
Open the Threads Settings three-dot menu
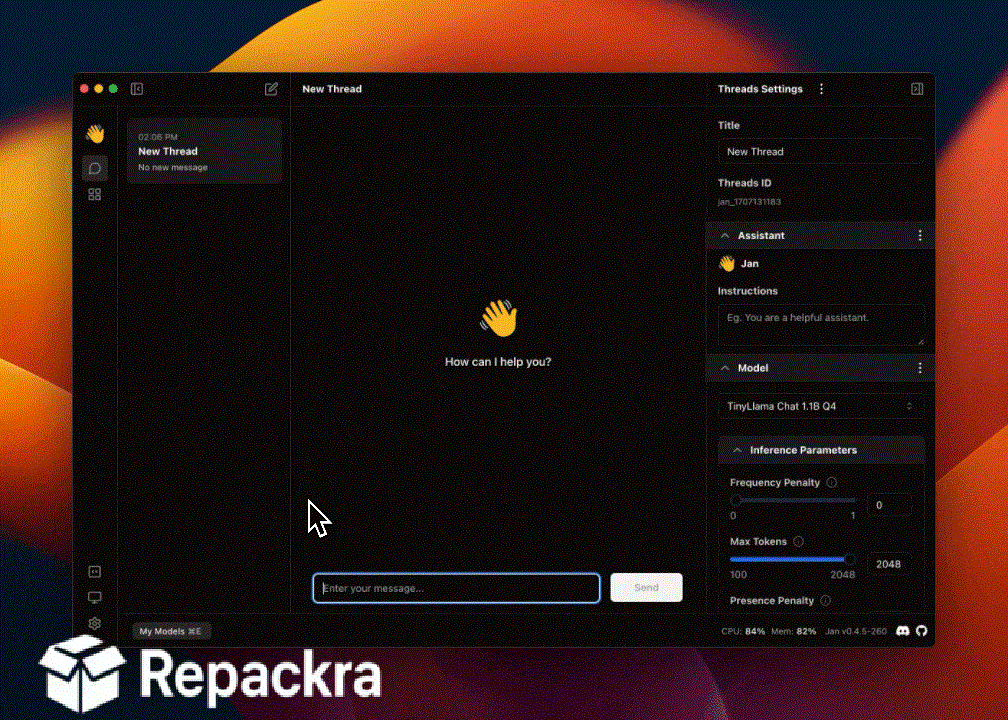pyautogui.click(x=821, y=89)
